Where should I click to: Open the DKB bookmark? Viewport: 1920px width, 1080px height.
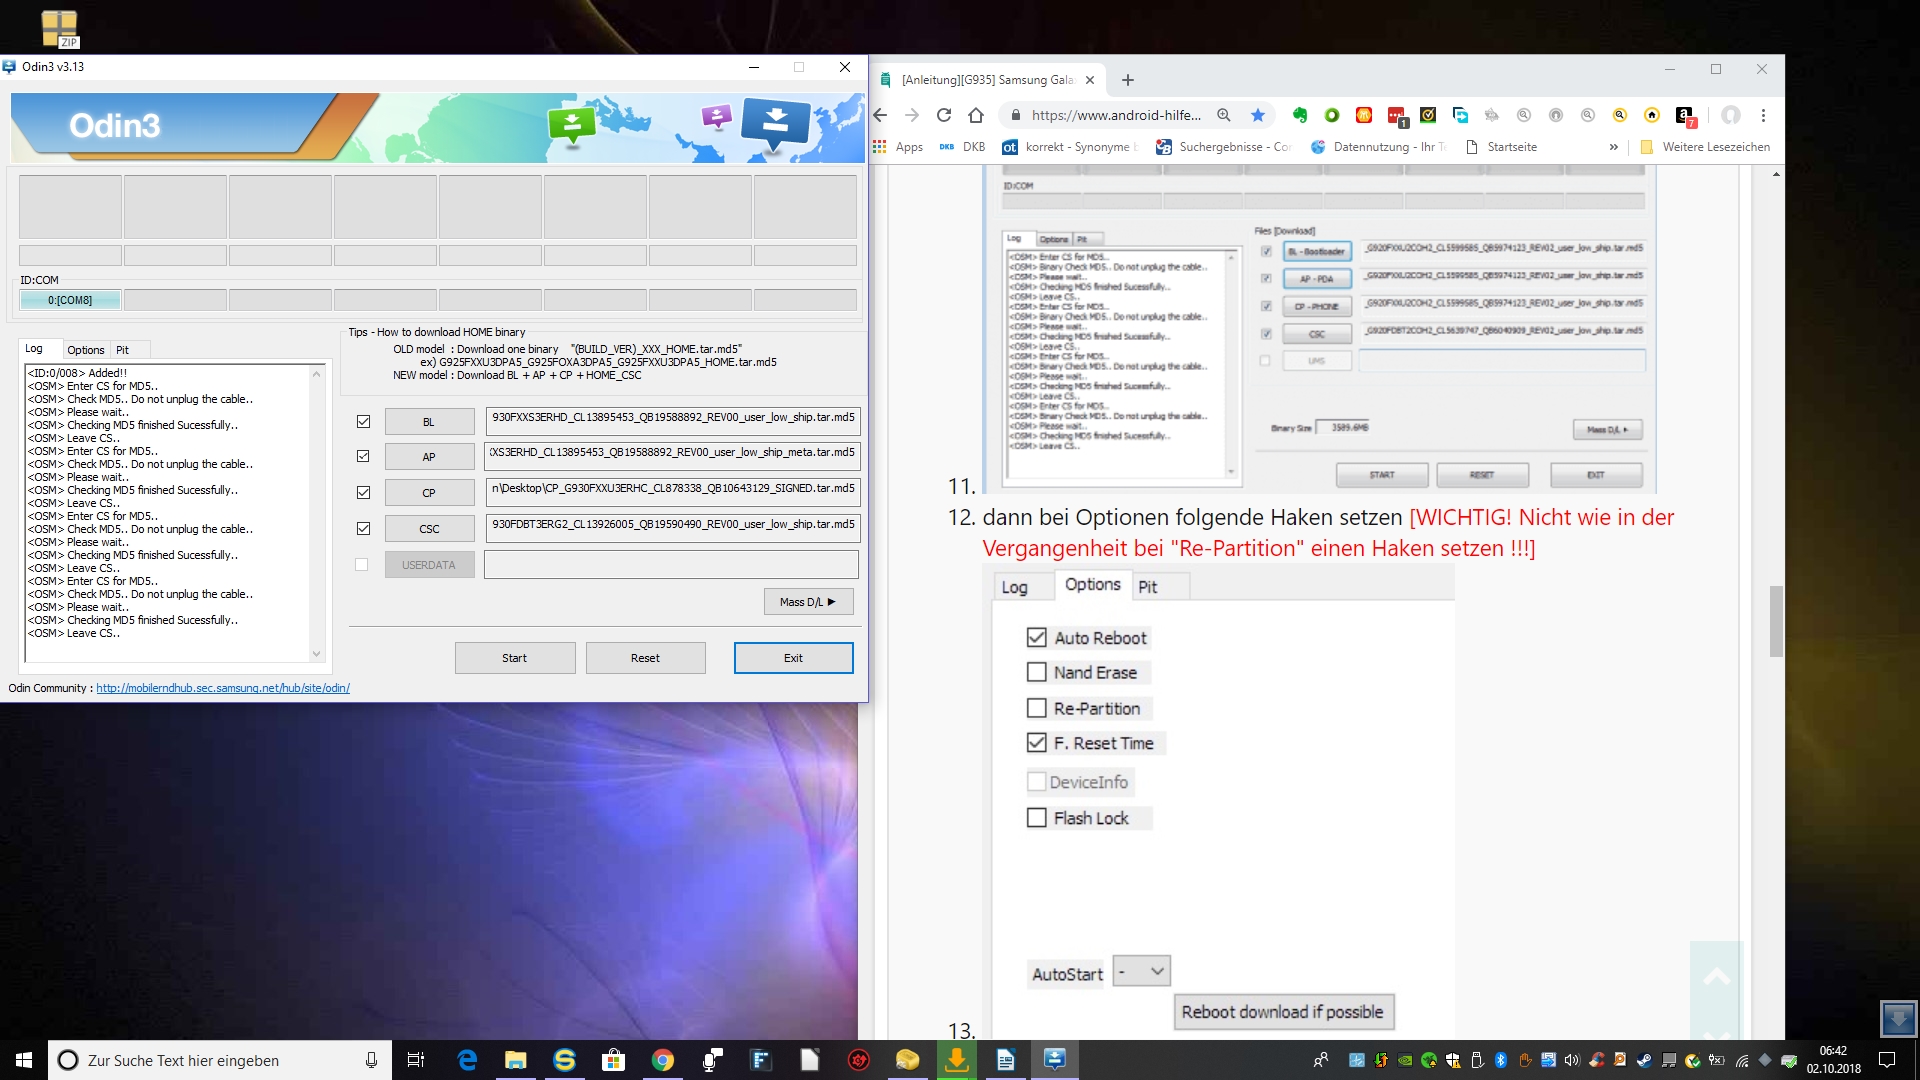tap(962, 147)
